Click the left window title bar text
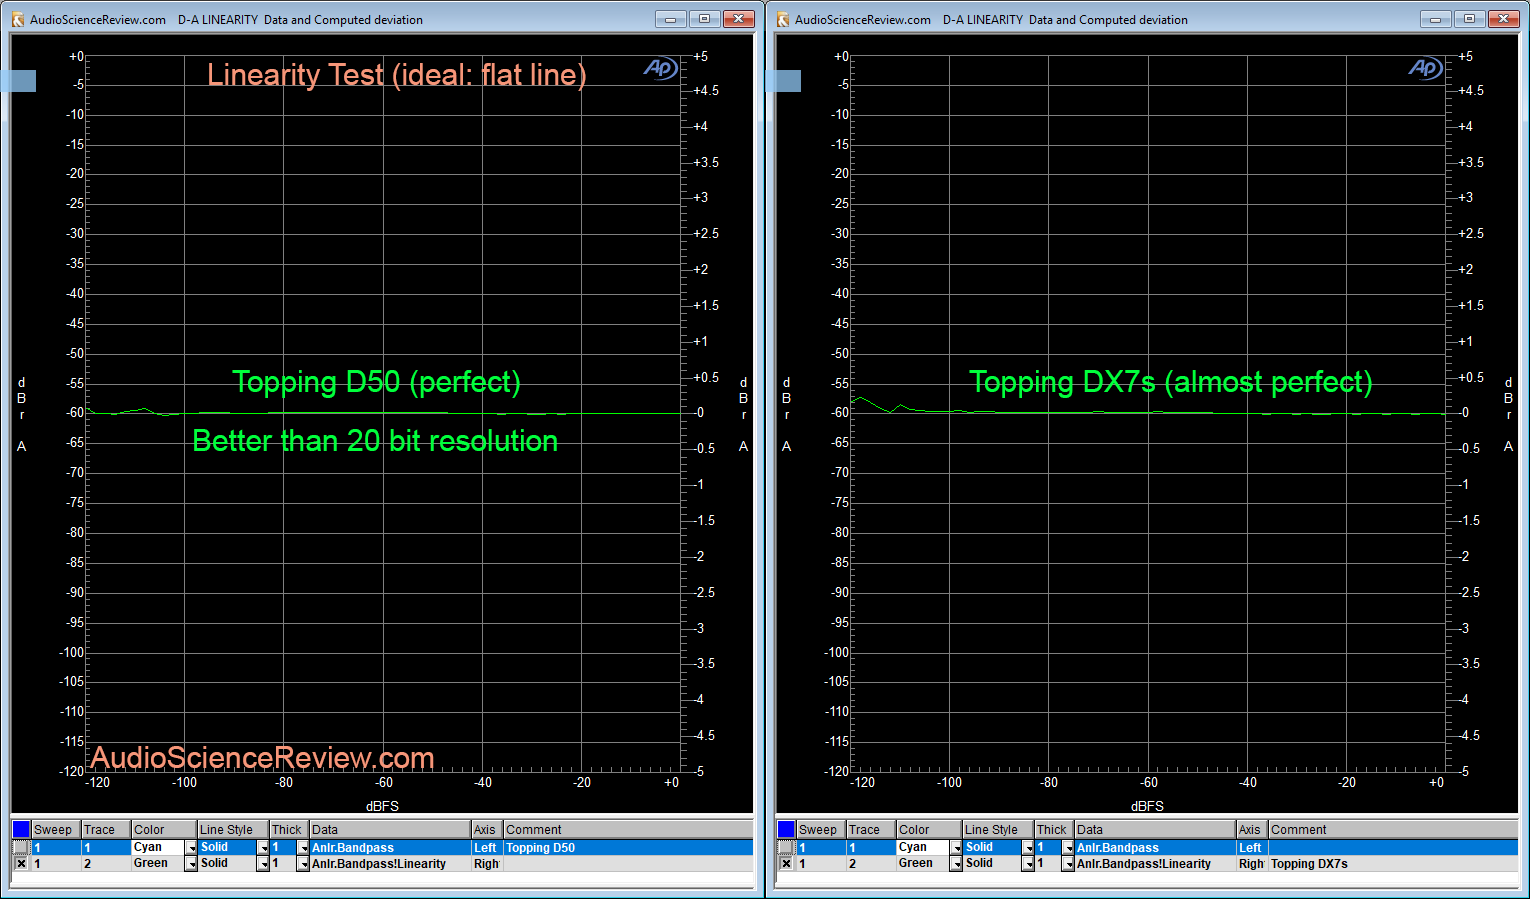 click(x=226, y=20)
